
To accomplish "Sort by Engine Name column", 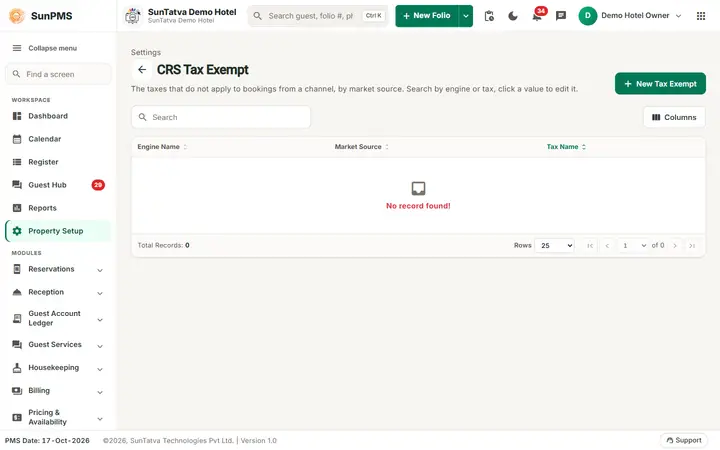I will click(x=162, y=147).
